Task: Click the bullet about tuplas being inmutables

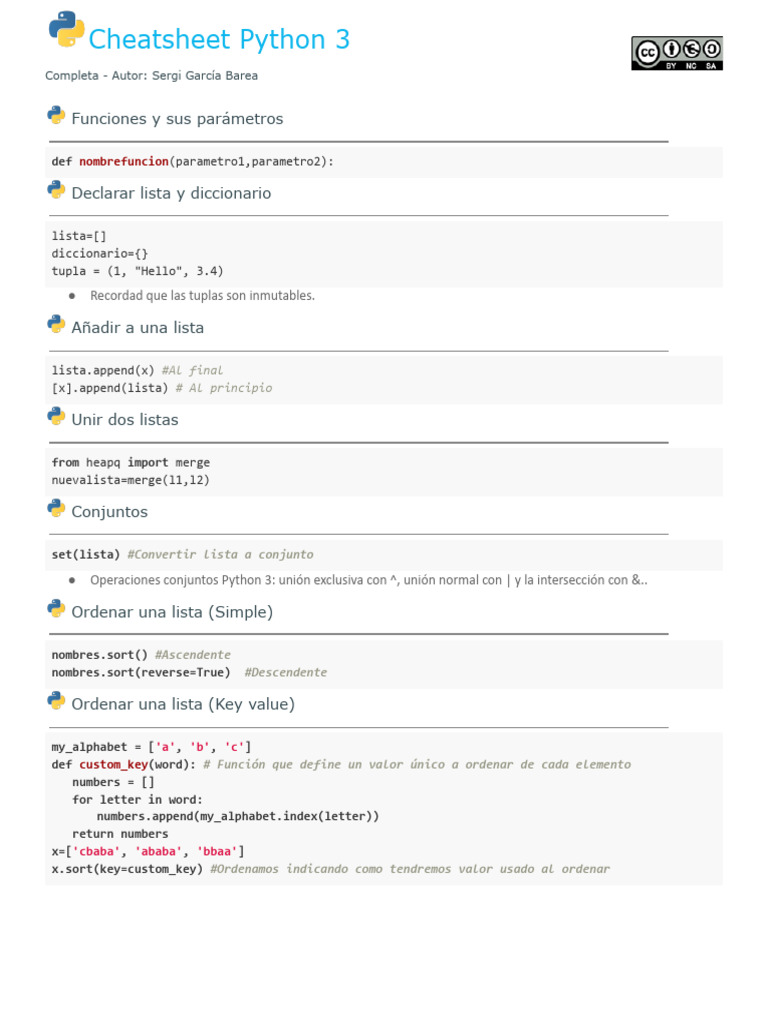Action: tap(202, 296)
